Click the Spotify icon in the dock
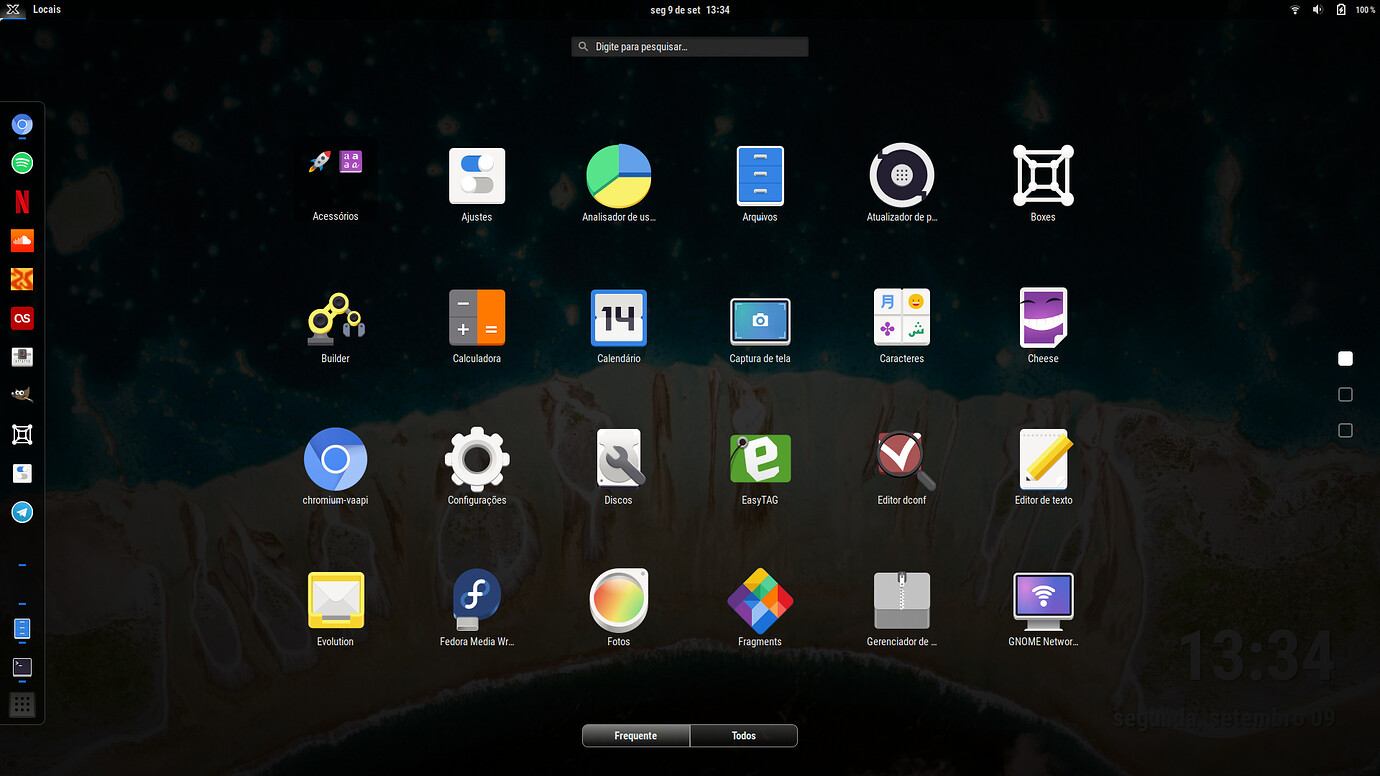The height and width of the screenshot is (776, 1380). 22,163
